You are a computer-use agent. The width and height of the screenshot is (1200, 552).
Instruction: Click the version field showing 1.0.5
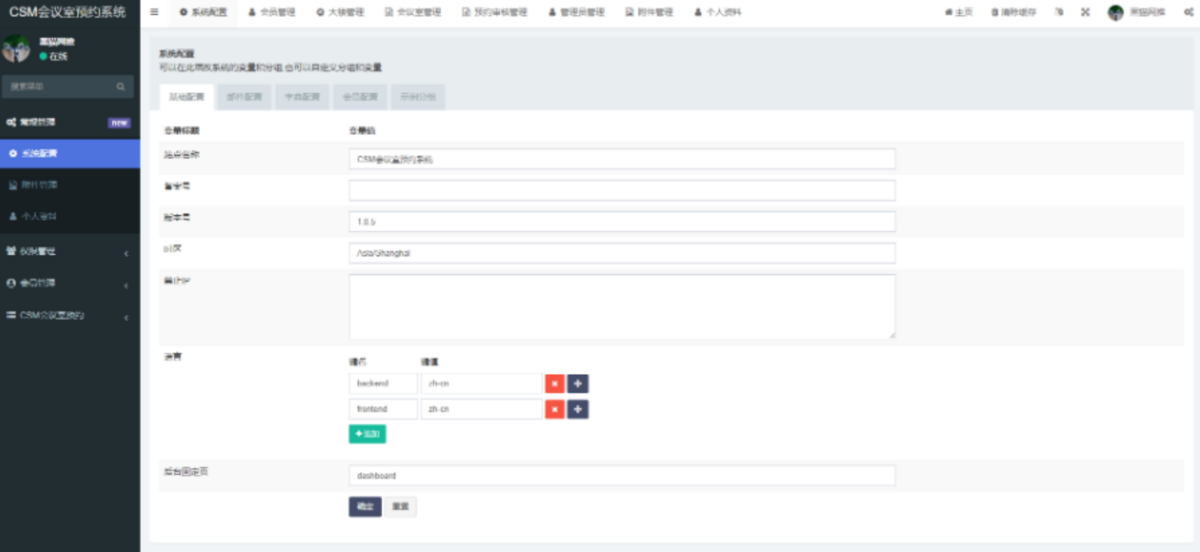[622, 221]
